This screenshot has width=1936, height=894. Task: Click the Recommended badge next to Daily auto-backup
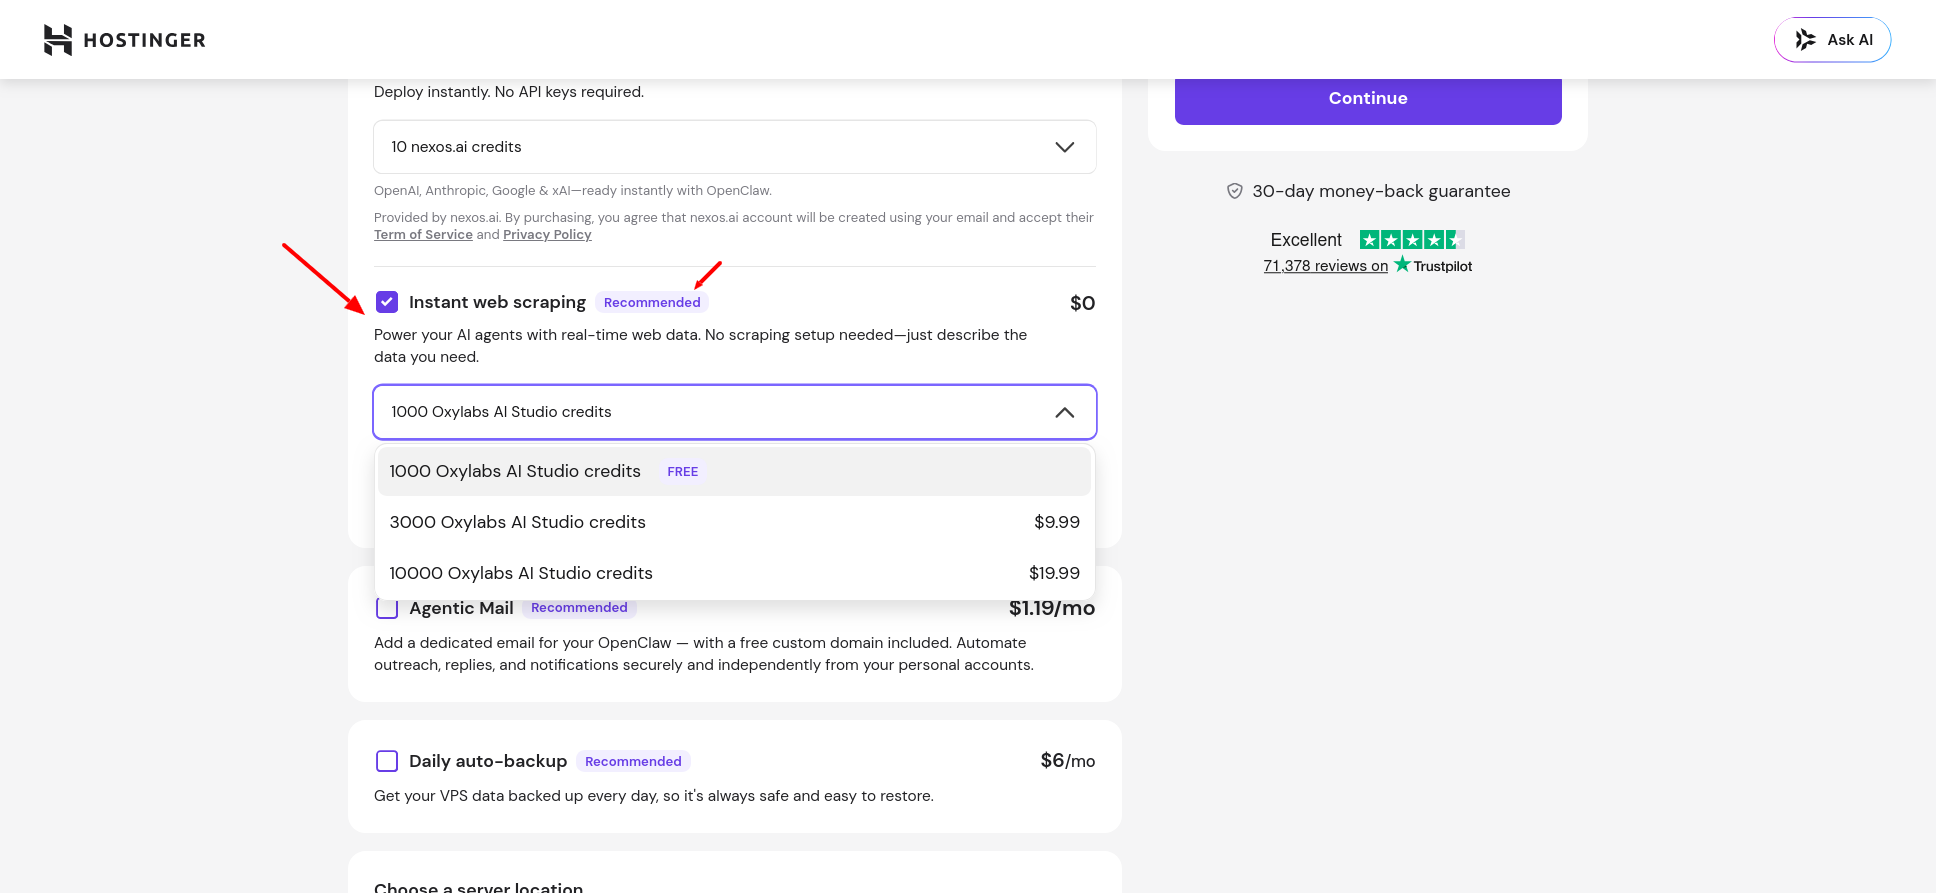coord(633,761)
